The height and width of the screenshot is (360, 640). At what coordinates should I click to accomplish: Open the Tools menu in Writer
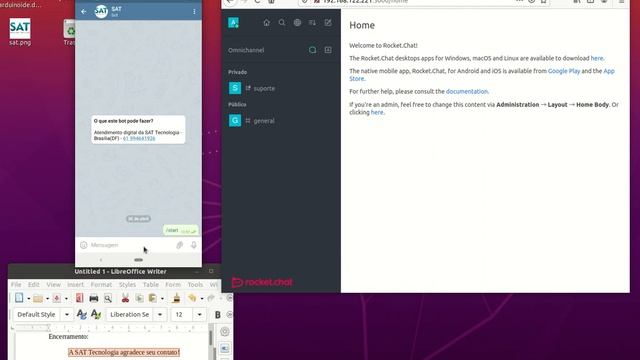pos(195,284)
